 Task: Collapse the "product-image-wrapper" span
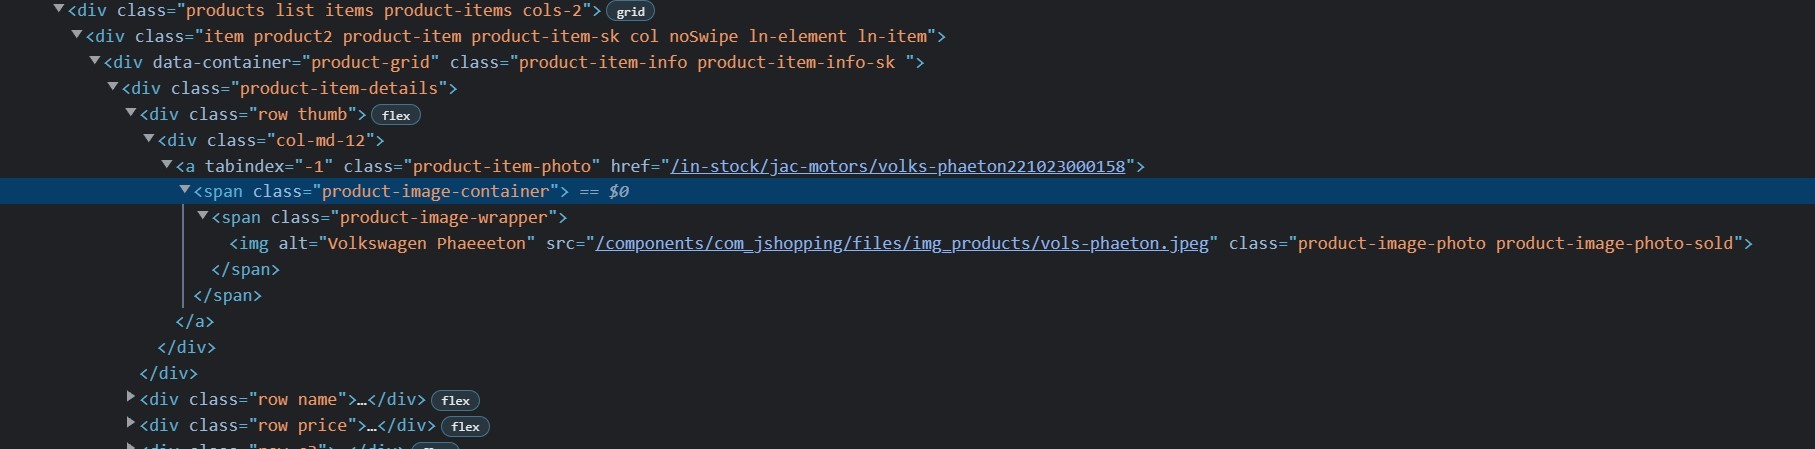tap(203, 216)
